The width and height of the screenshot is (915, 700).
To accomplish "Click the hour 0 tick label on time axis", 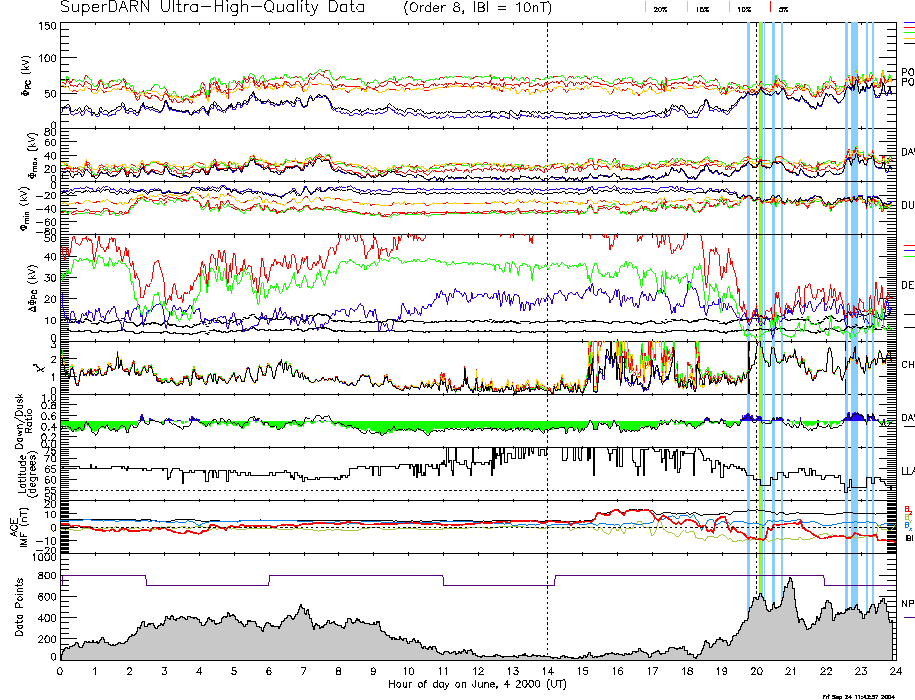I will (60, 671).
